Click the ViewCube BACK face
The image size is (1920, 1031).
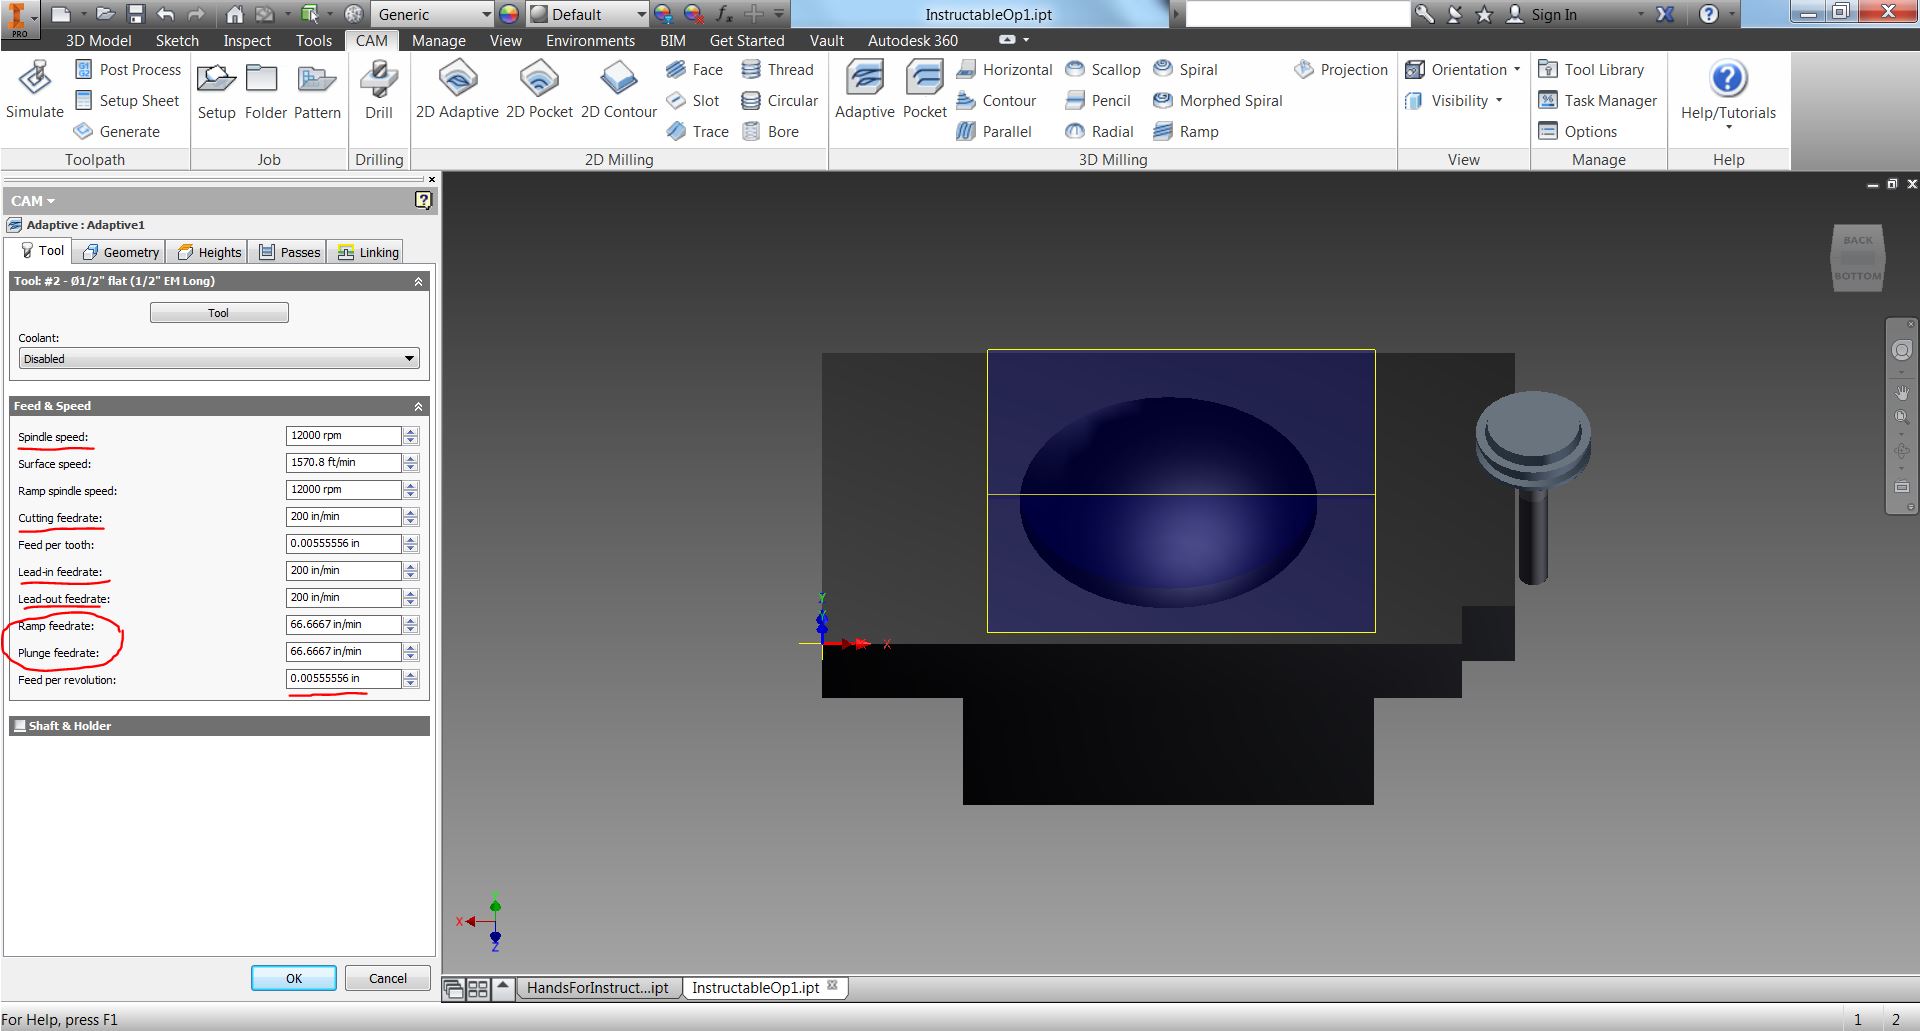(1858, 241)
